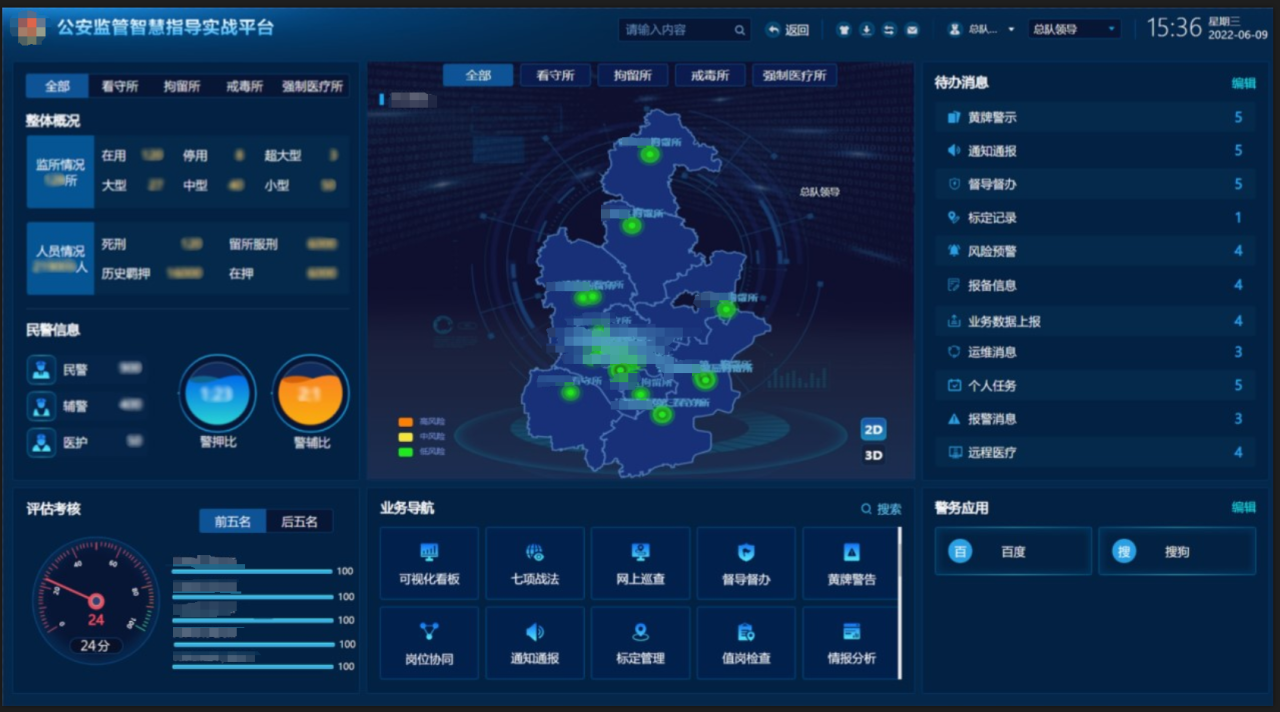Select 戒毒所 tab above the map
Viewport: 1280px width, 712px height.
coord(710,76)
